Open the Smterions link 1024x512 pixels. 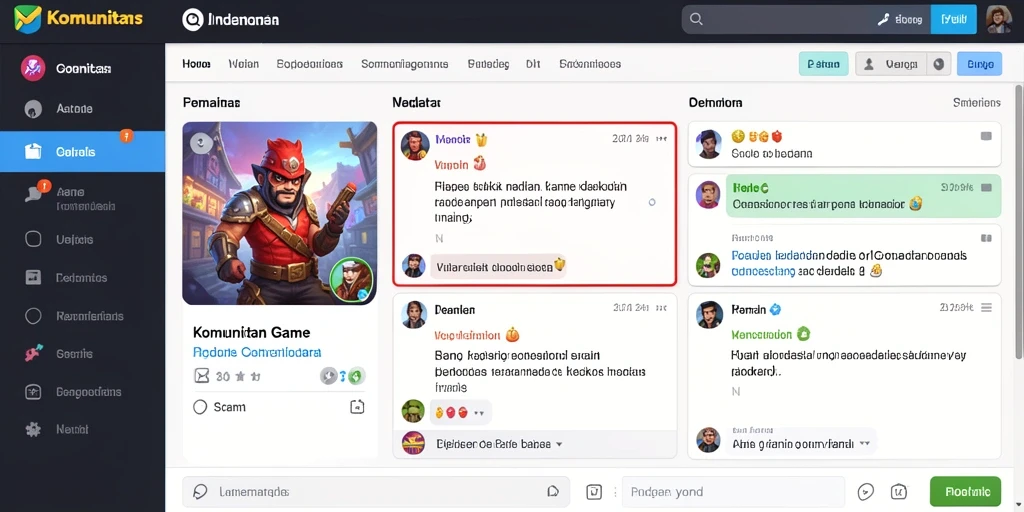pyautogui.click(x=977, y=103)
